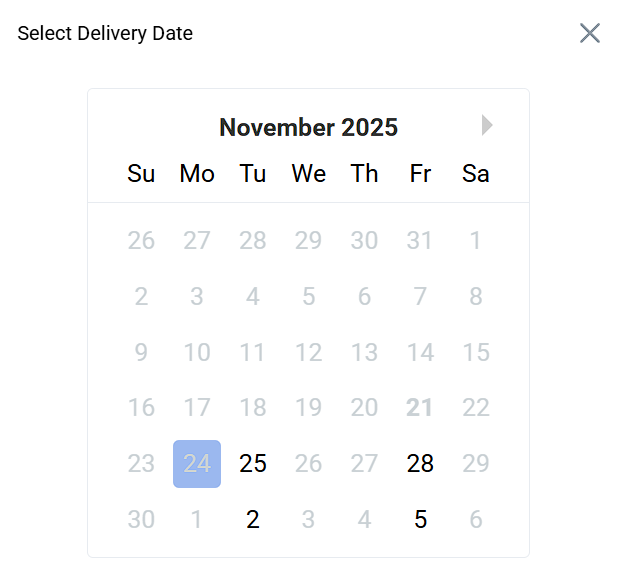Click the November 2025 month header
The image size is (618, 583).
click(308, 128)
